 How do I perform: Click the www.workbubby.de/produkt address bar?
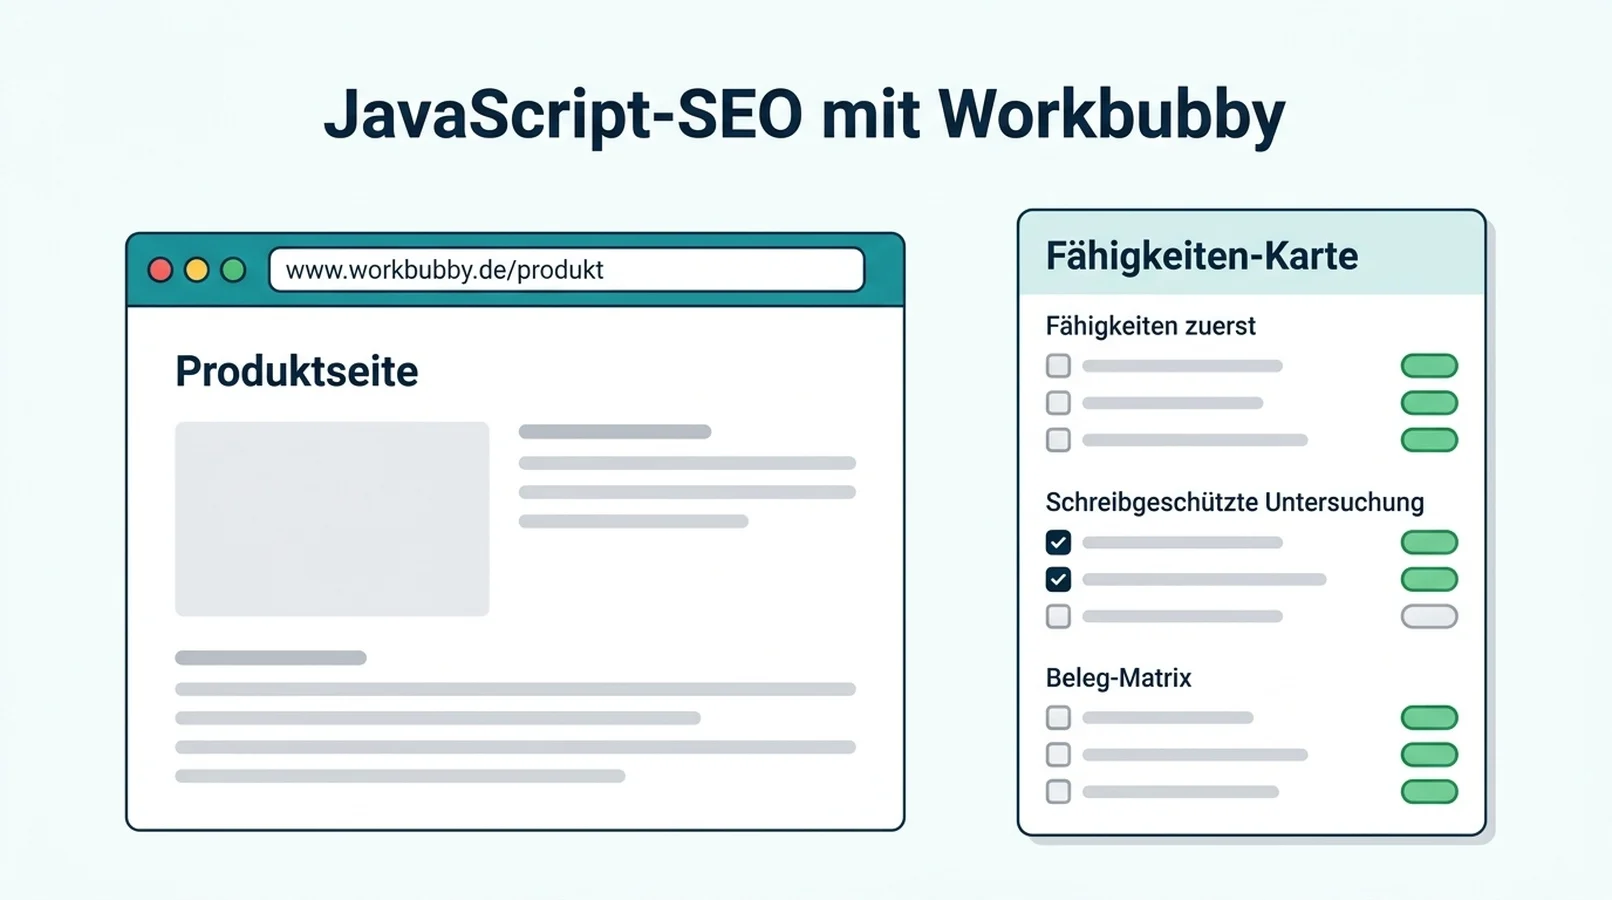pos(566,270)
